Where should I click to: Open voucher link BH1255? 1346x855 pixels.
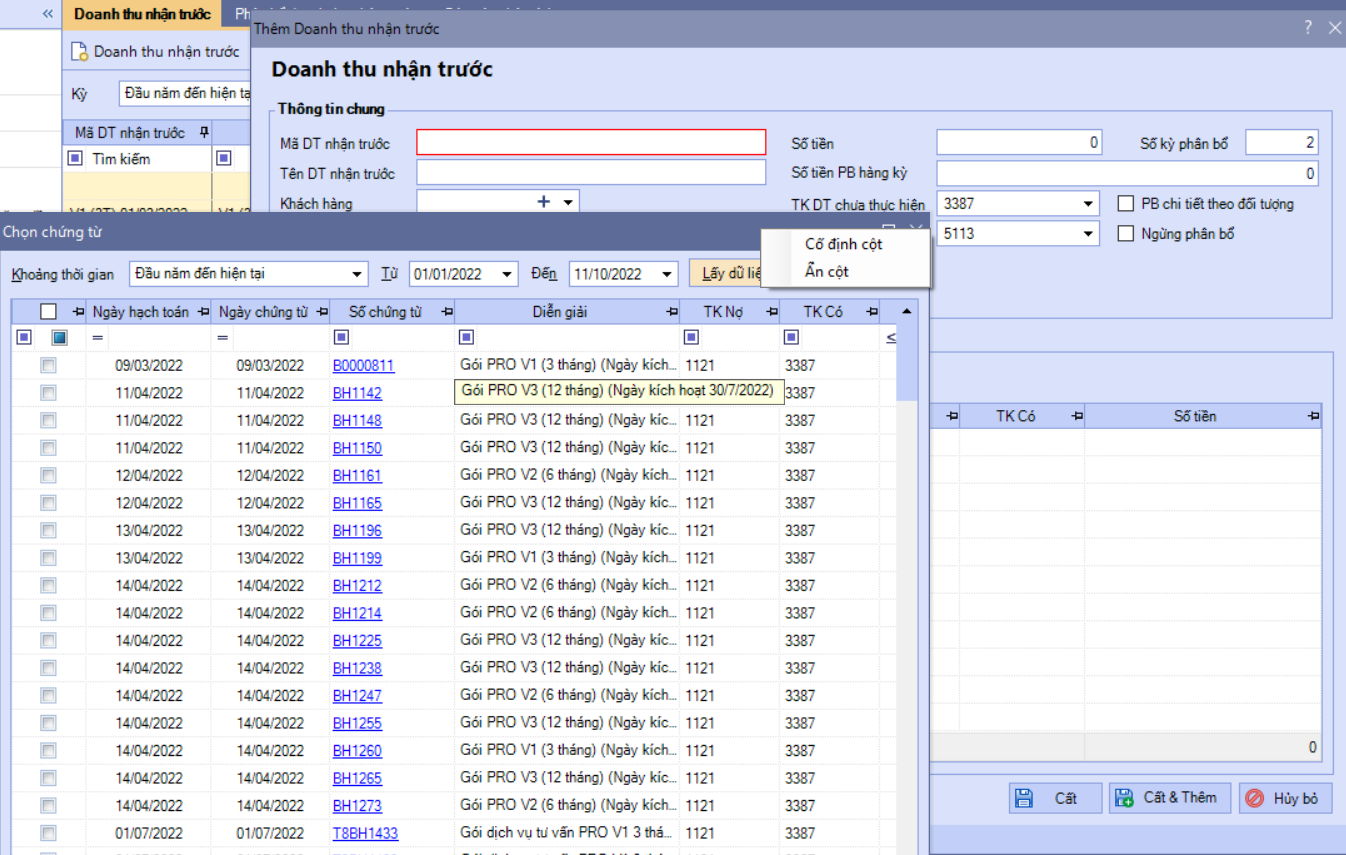(357, 723)
